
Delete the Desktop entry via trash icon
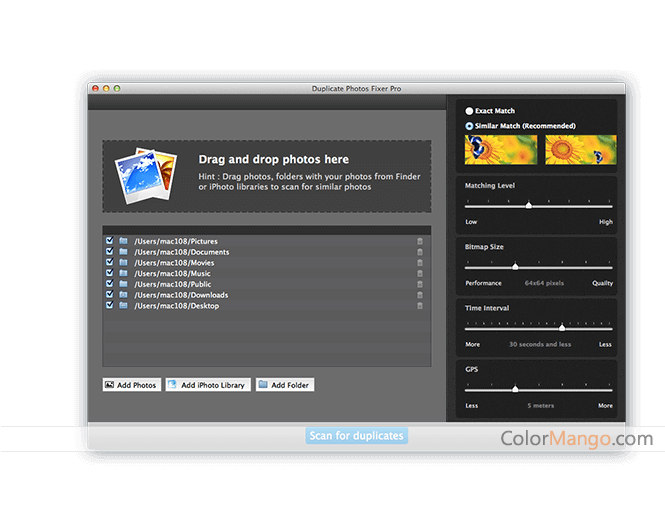click(420, 306)
